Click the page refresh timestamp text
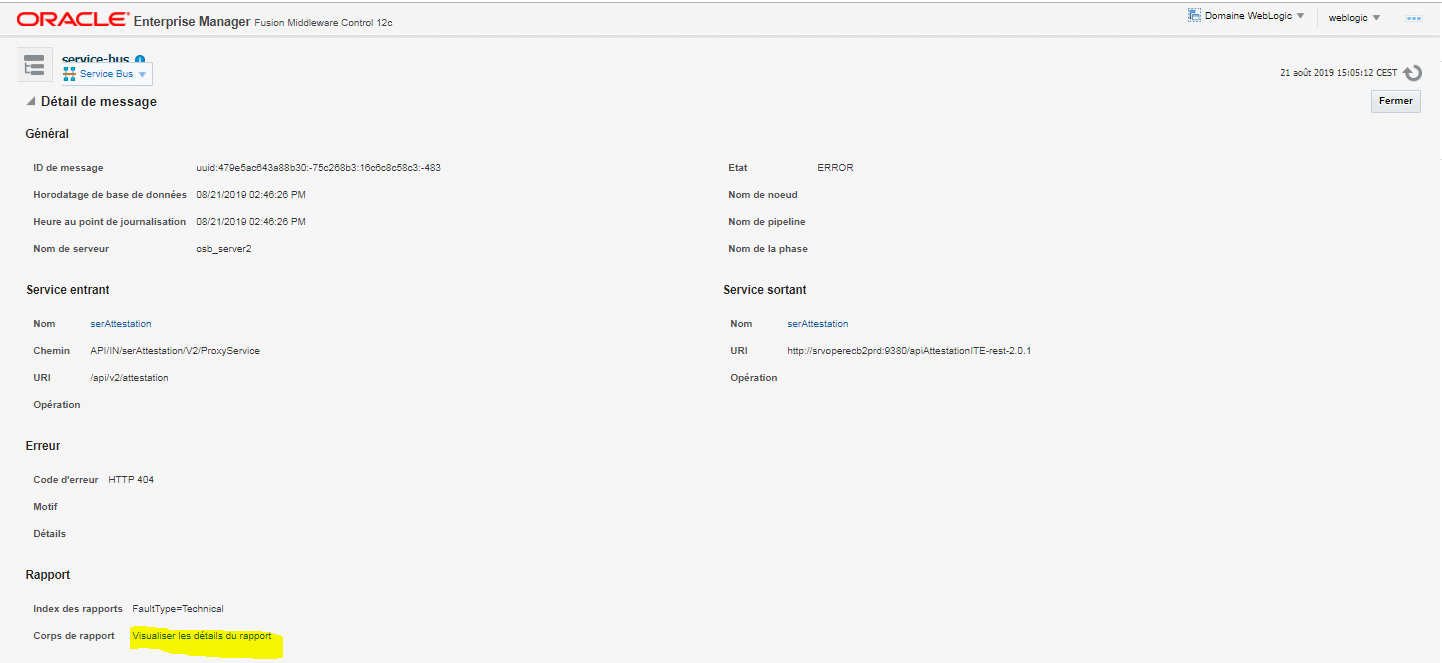The image size is (1442, 663). click(1338, 73)
